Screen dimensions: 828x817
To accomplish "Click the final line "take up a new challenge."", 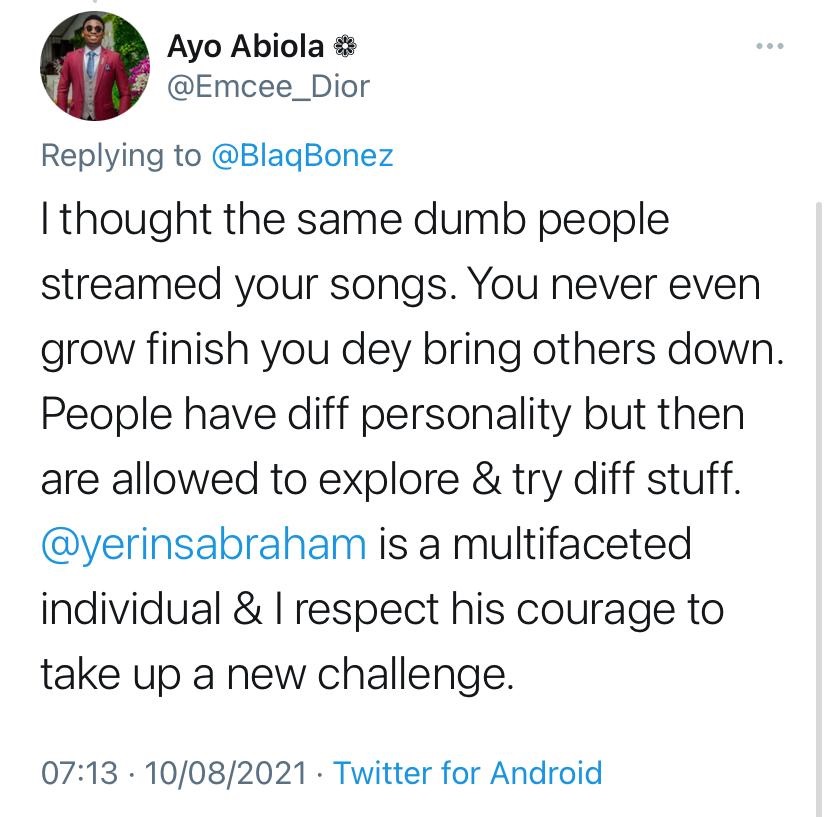I will point(277,675).
